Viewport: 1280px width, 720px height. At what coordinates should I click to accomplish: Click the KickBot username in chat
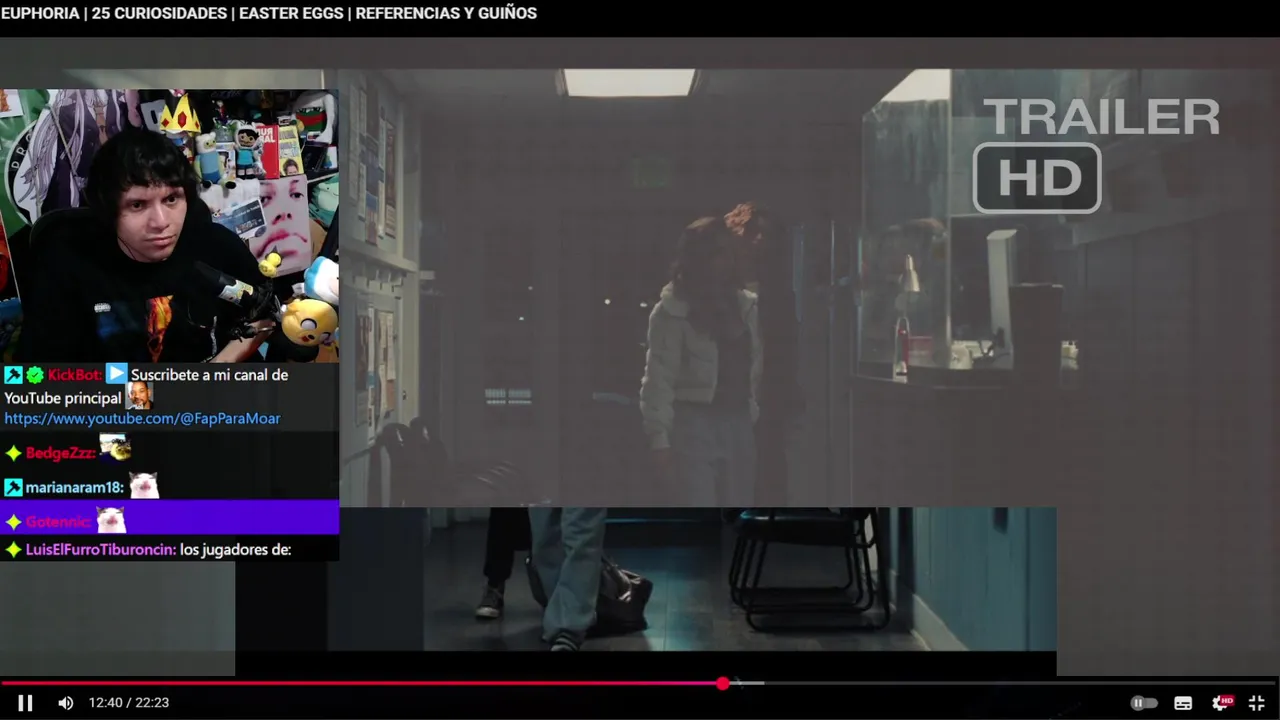point(75,375)
